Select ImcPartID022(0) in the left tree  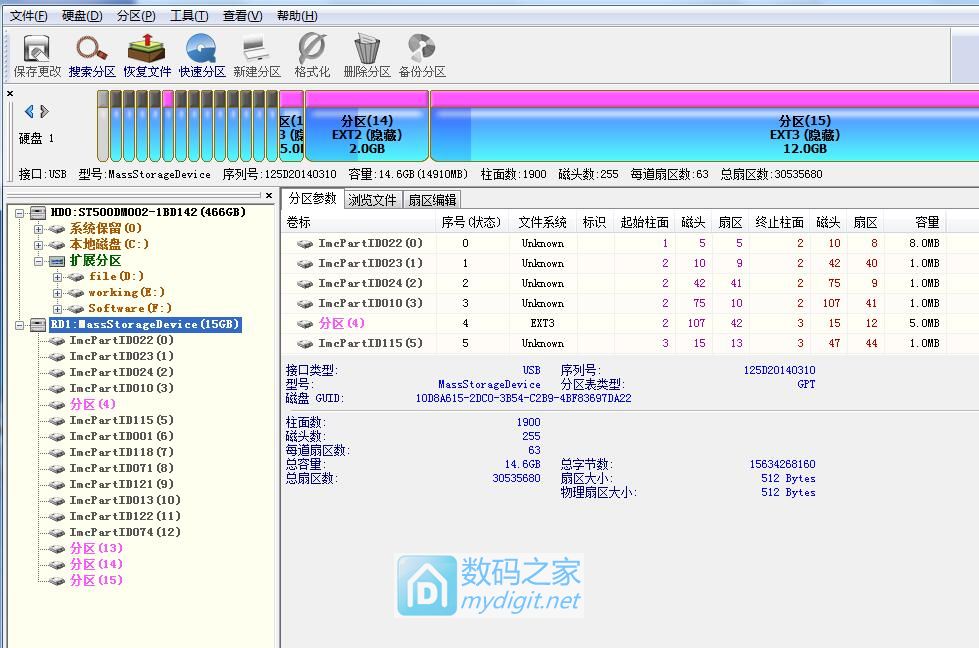tap(122, 340)
